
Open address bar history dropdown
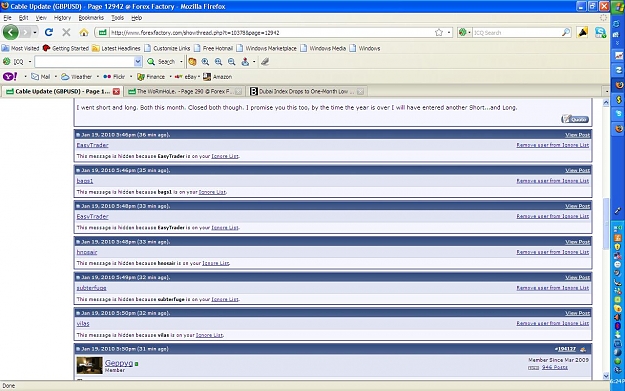pos(449,32)
